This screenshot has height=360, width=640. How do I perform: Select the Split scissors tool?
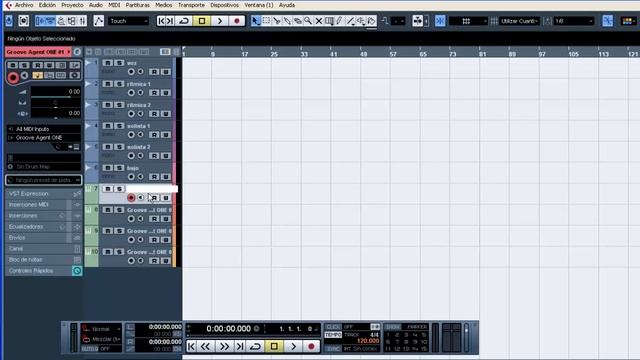(277, 21)
